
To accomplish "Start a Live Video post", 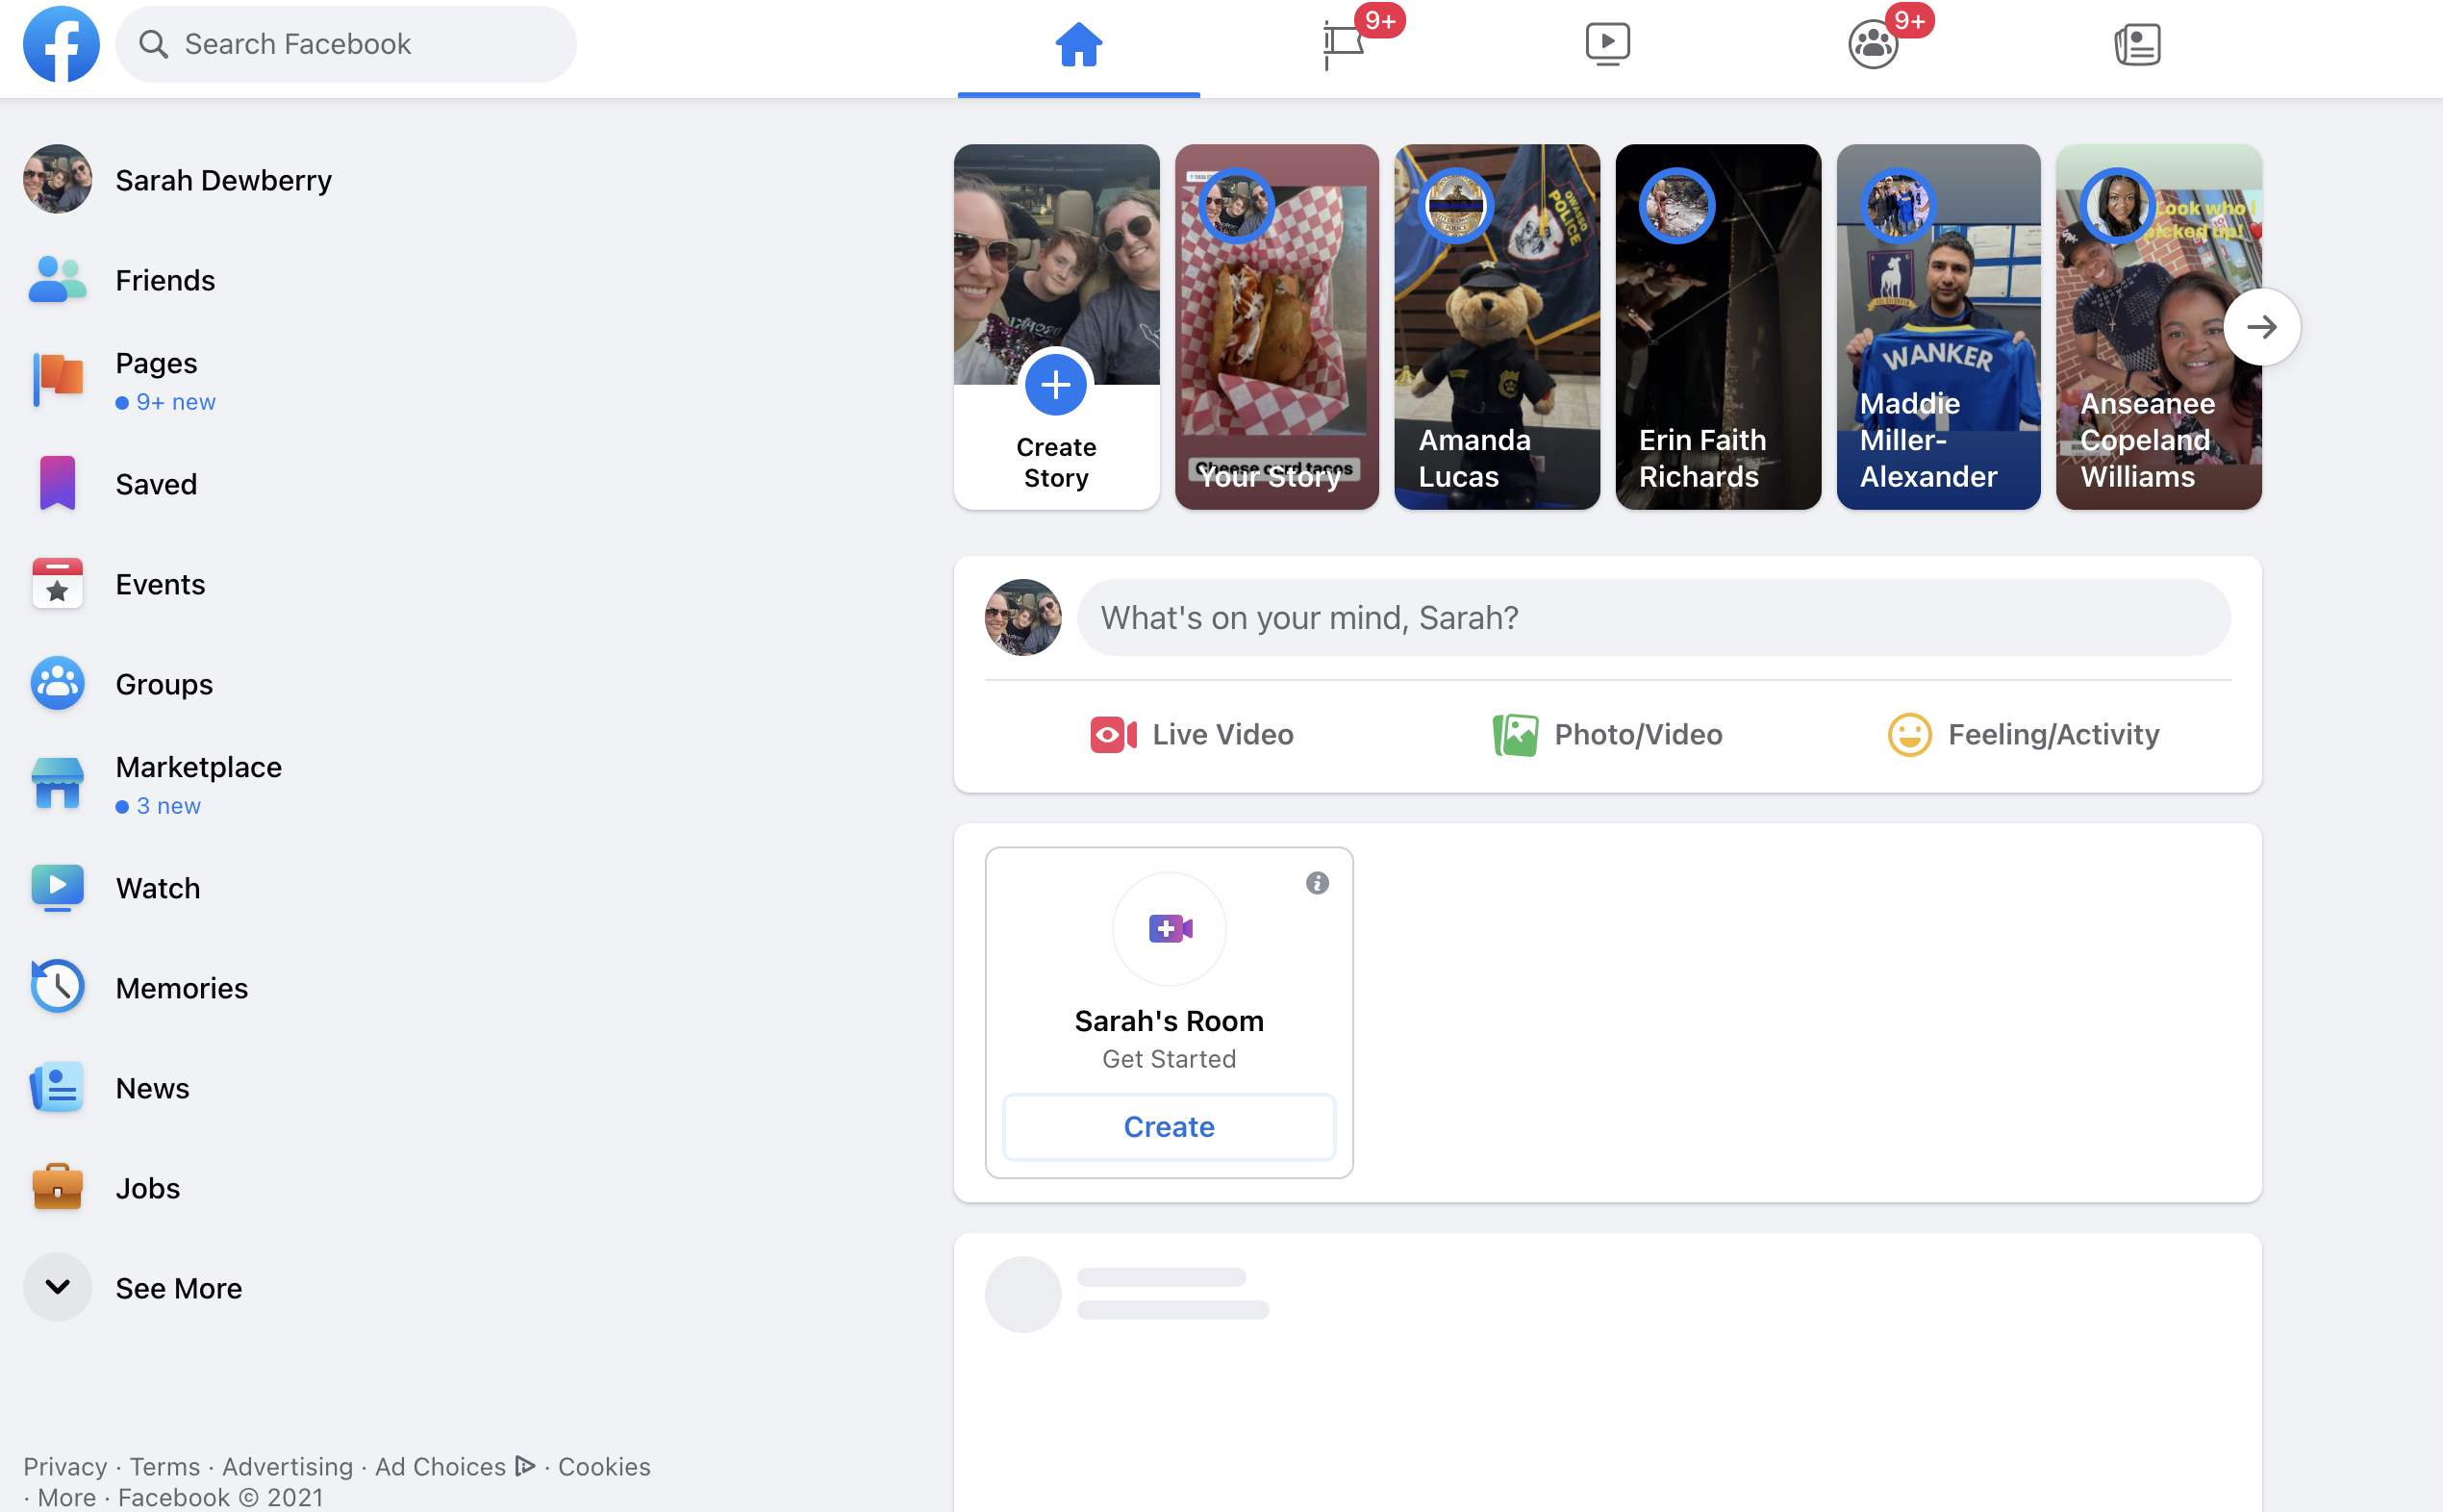I will [x=1192, y=735].
